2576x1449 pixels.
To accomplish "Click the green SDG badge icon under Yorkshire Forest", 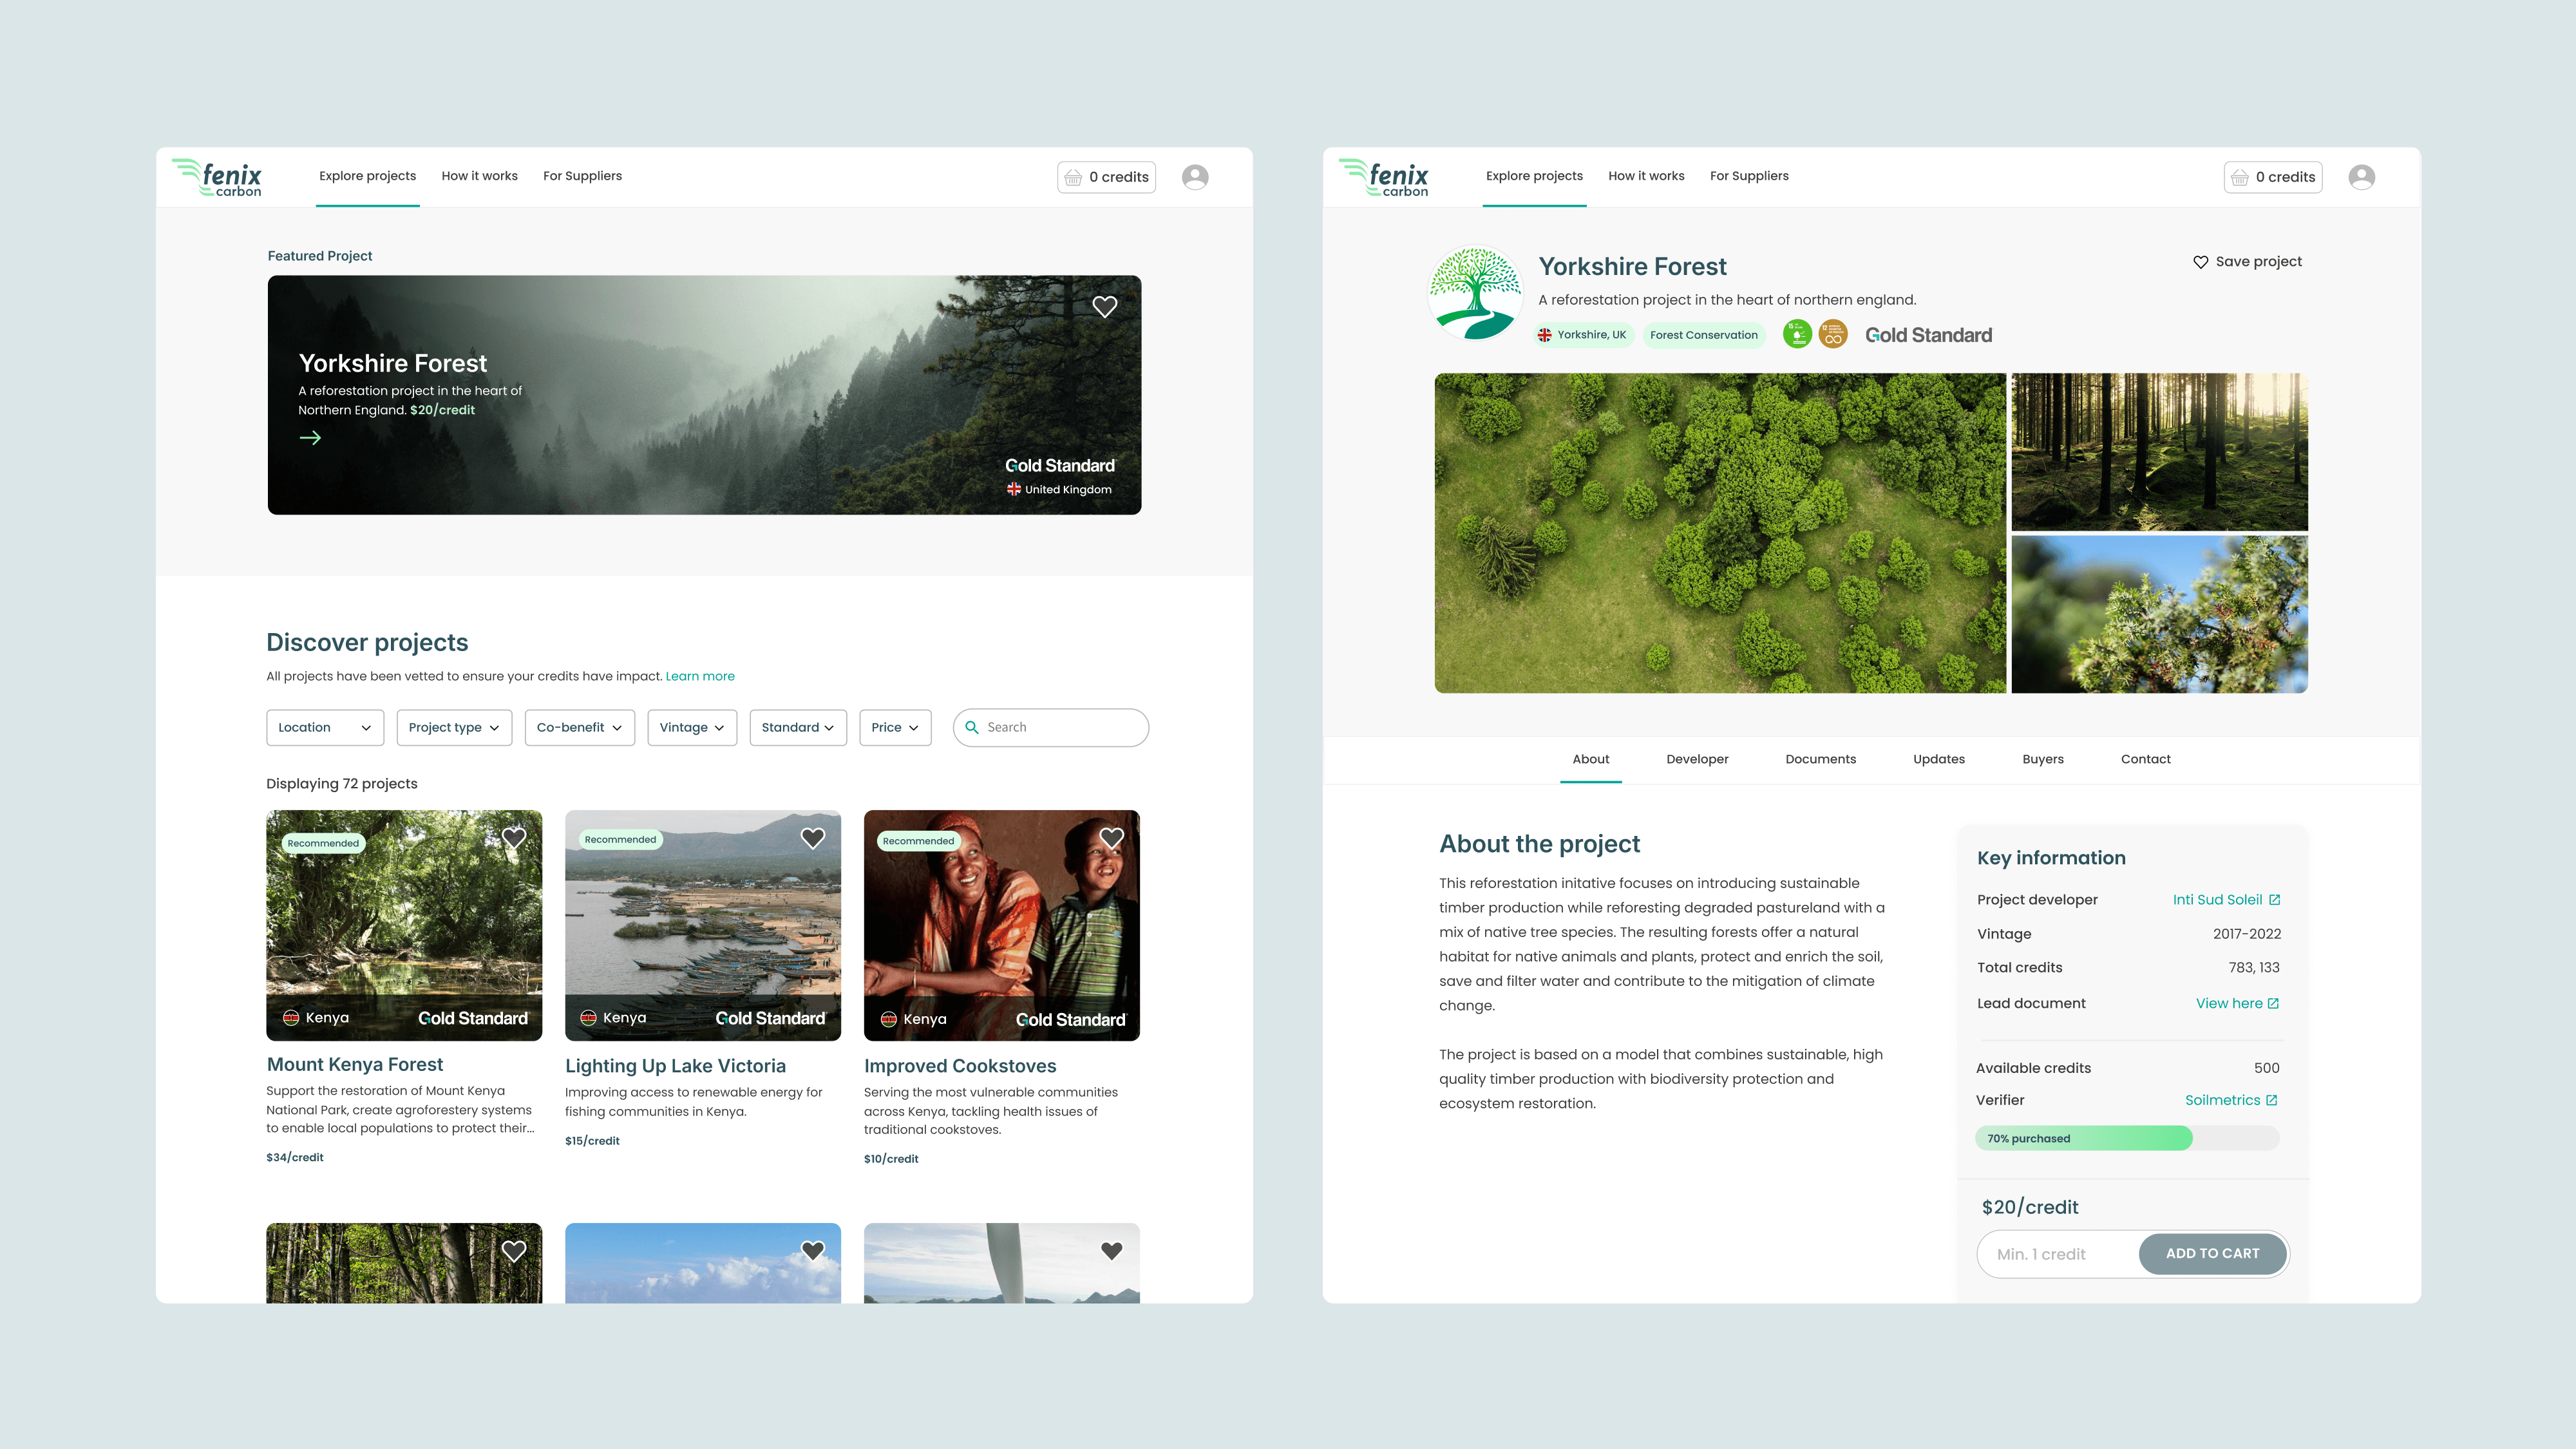I will tap(1797, 334).
